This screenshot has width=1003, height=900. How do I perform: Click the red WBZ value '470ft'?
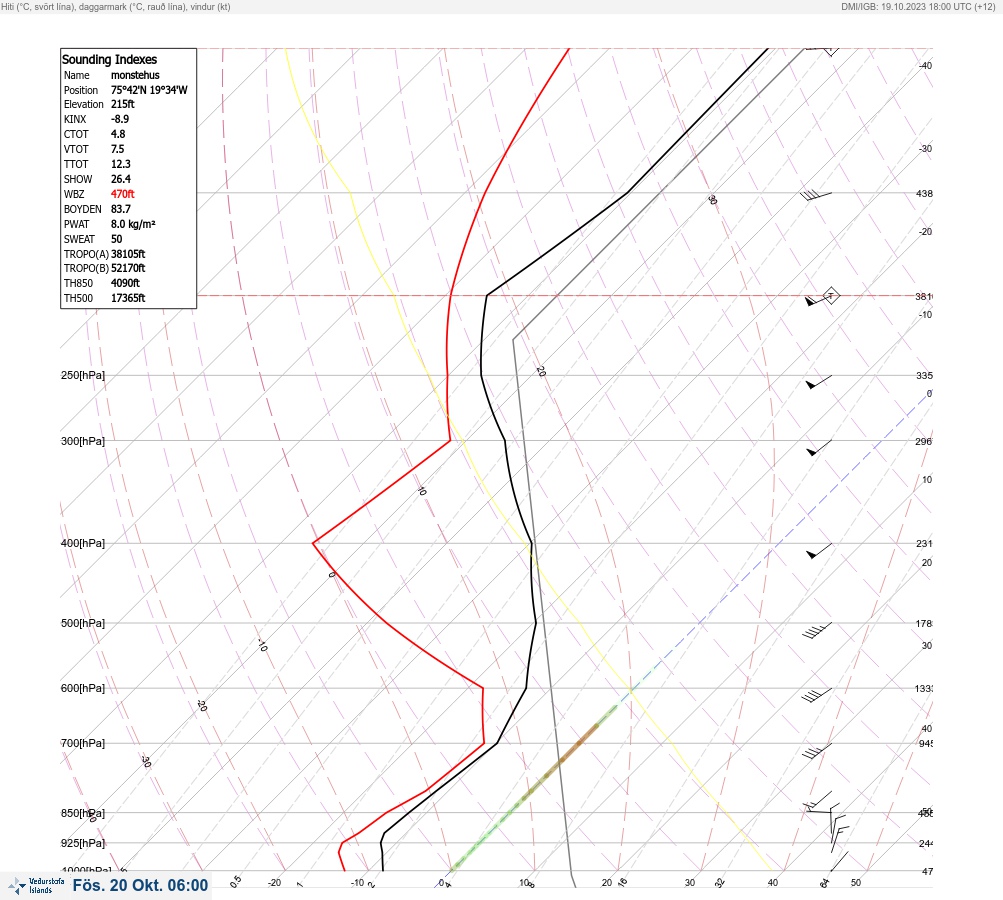point(123,193)
